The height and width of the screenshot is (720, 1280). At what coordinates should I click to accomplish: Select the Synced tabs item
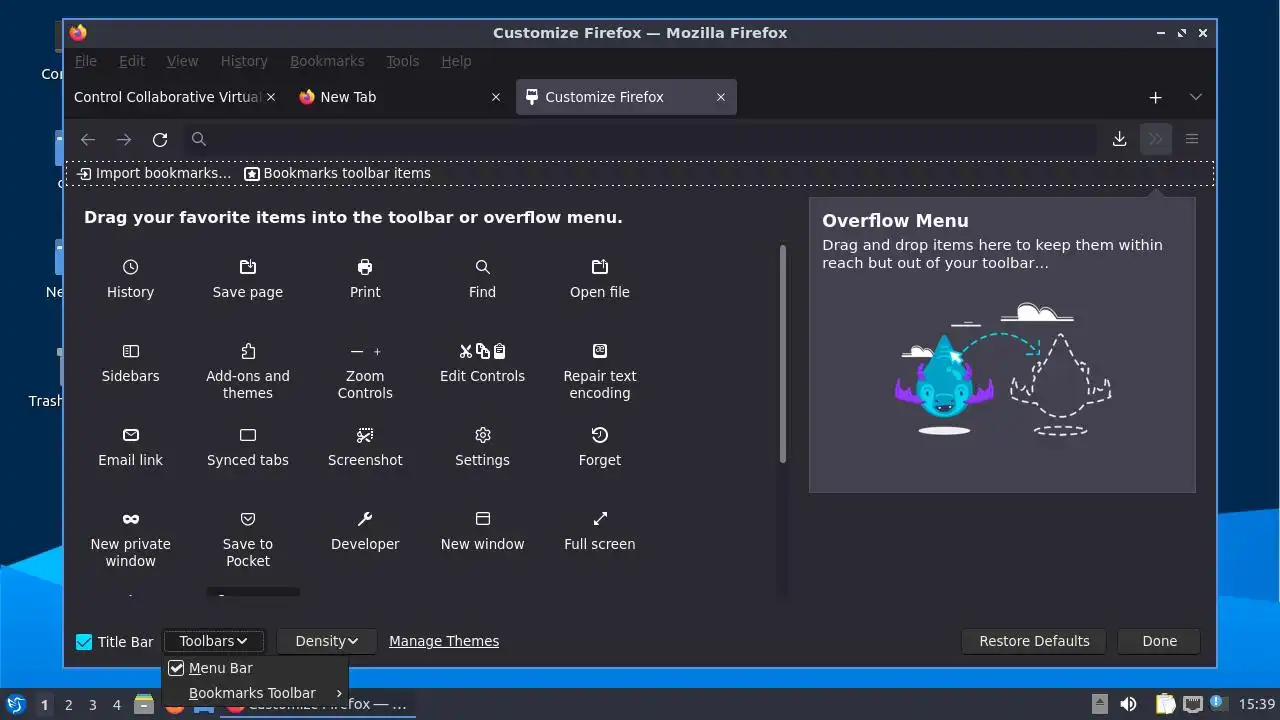pos(247,447)
